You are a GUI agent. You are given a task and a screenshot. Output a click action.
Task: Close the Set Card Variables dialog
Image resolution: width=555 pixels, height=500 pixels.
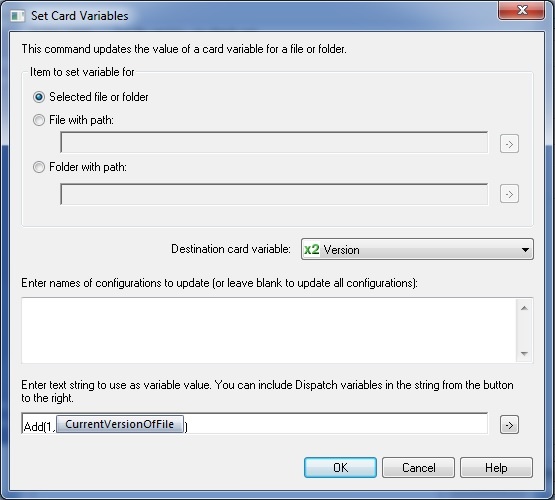522,10
